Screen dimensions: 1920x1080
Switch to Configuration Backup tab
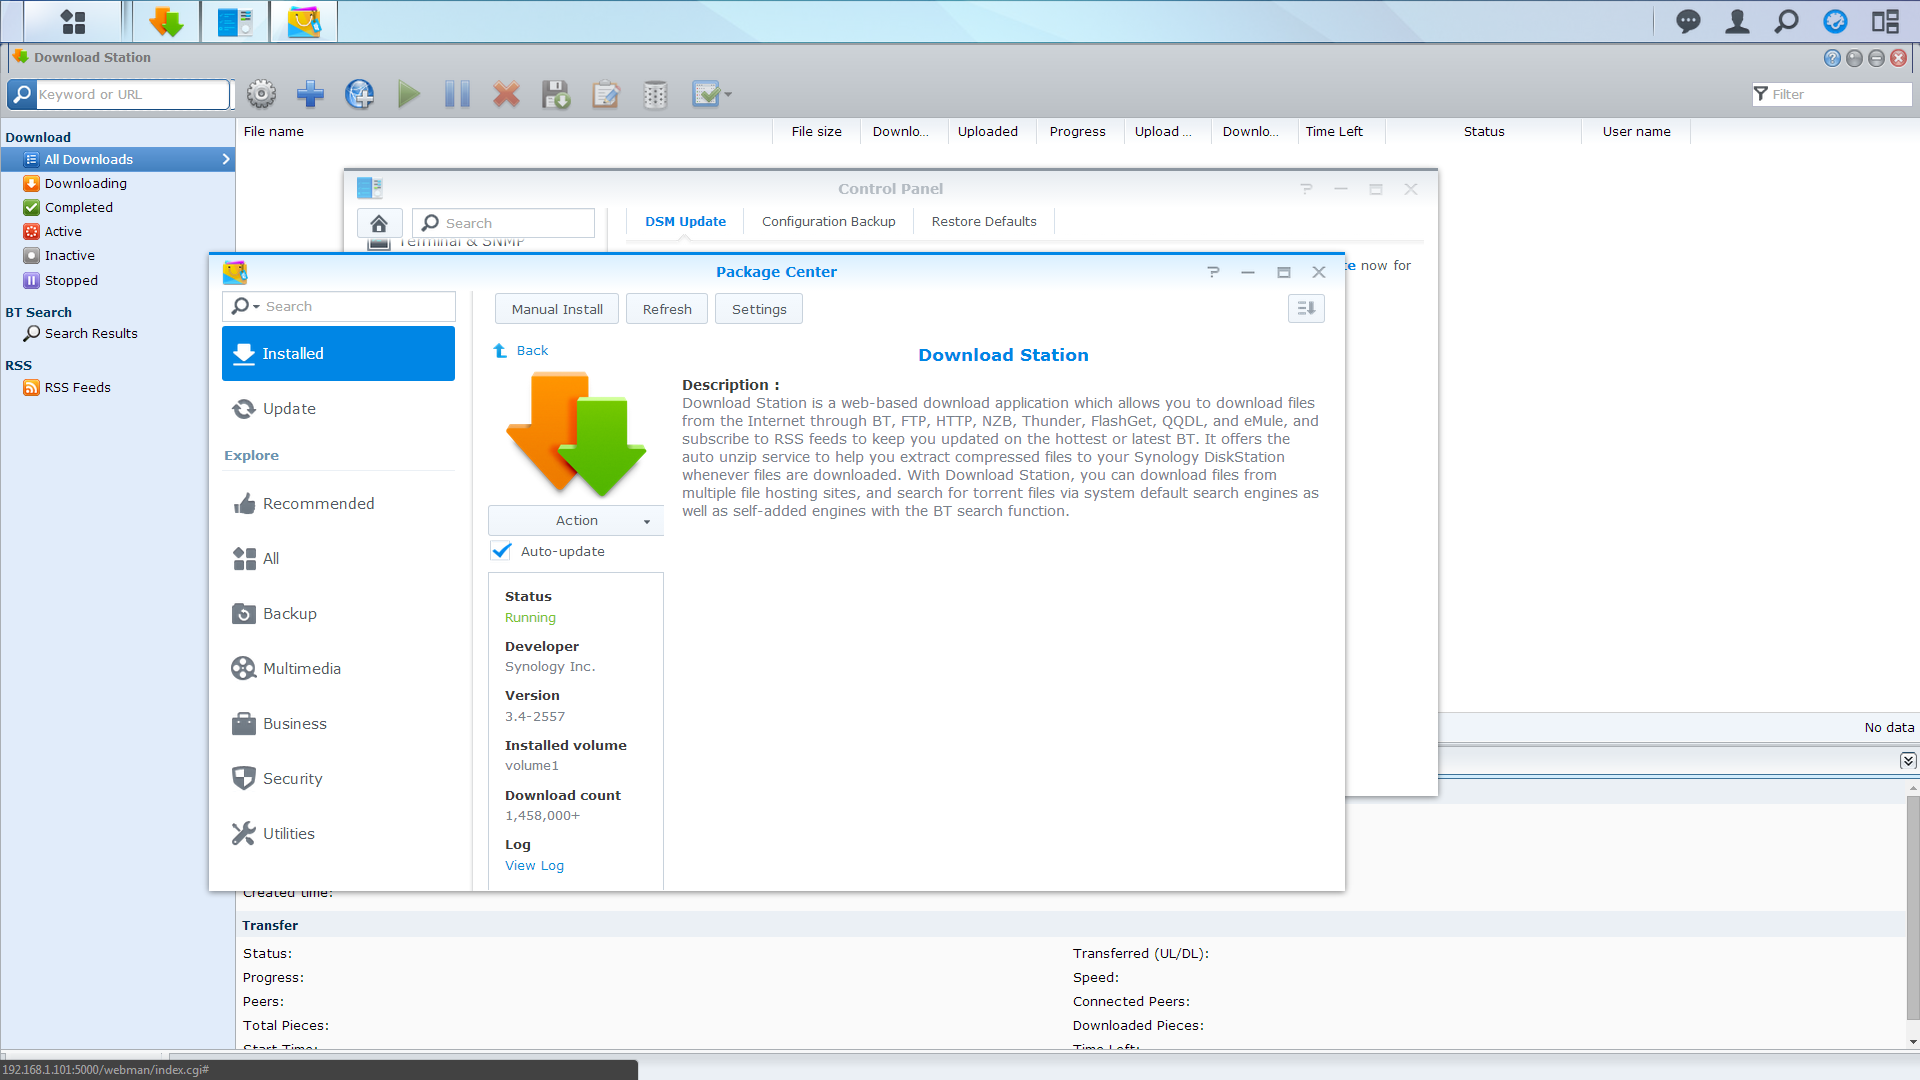click(828, 221)
